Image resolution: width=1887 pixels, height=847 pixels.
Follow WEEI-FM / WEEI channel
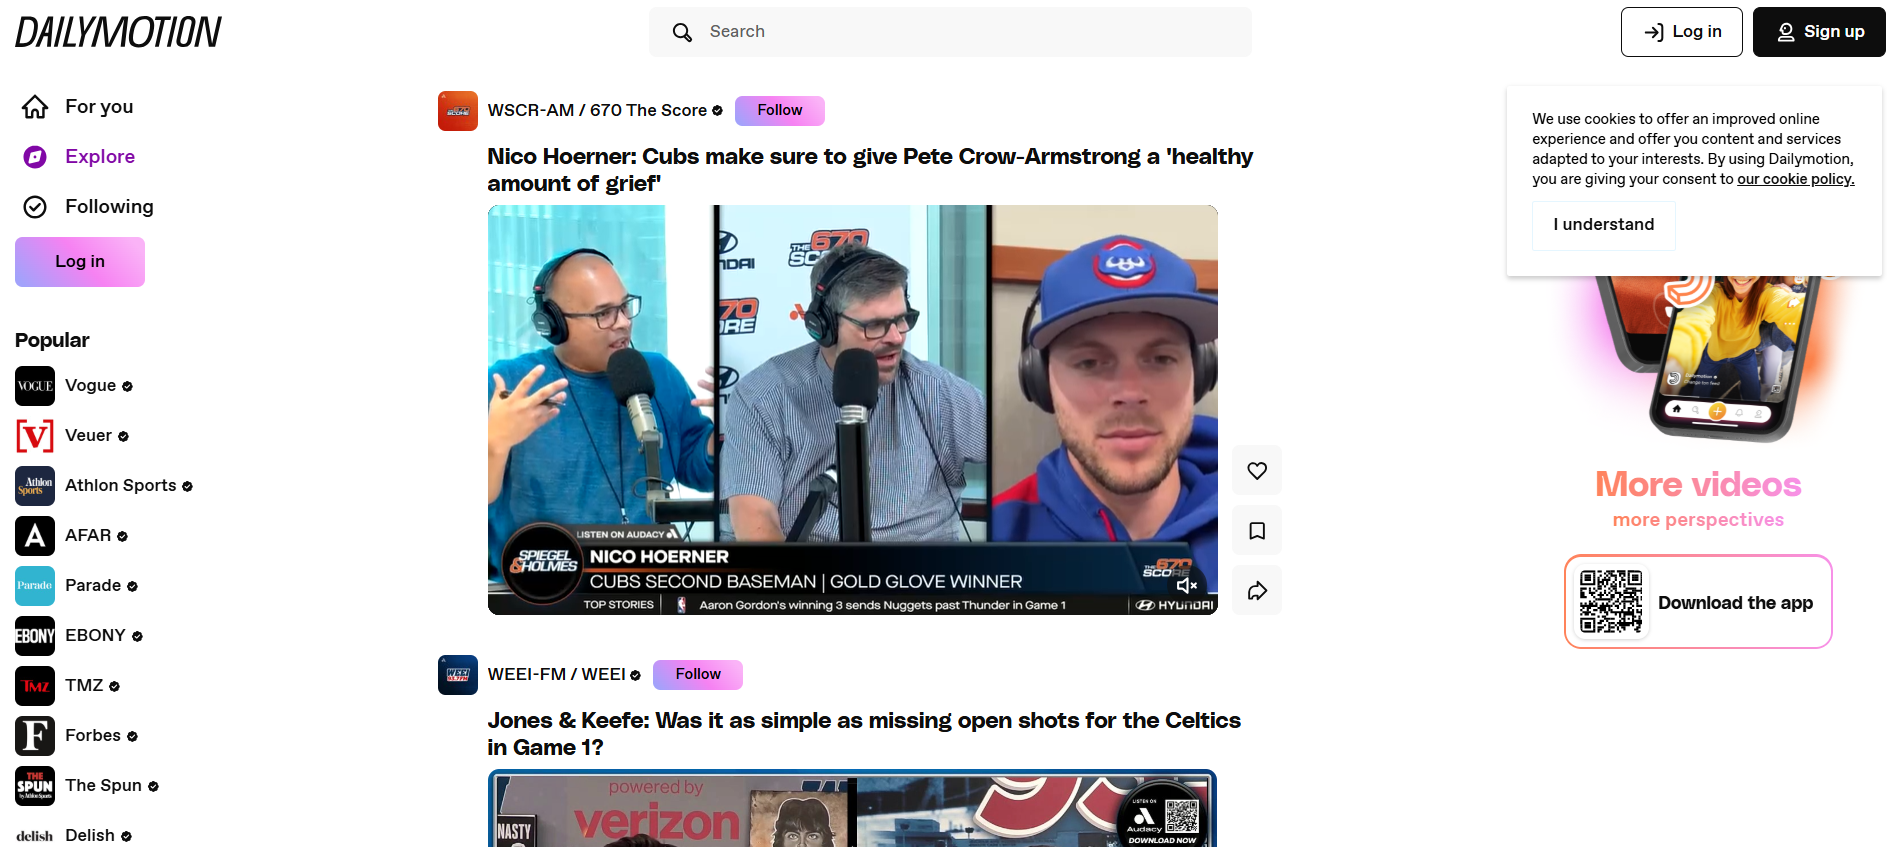[698, 675]
